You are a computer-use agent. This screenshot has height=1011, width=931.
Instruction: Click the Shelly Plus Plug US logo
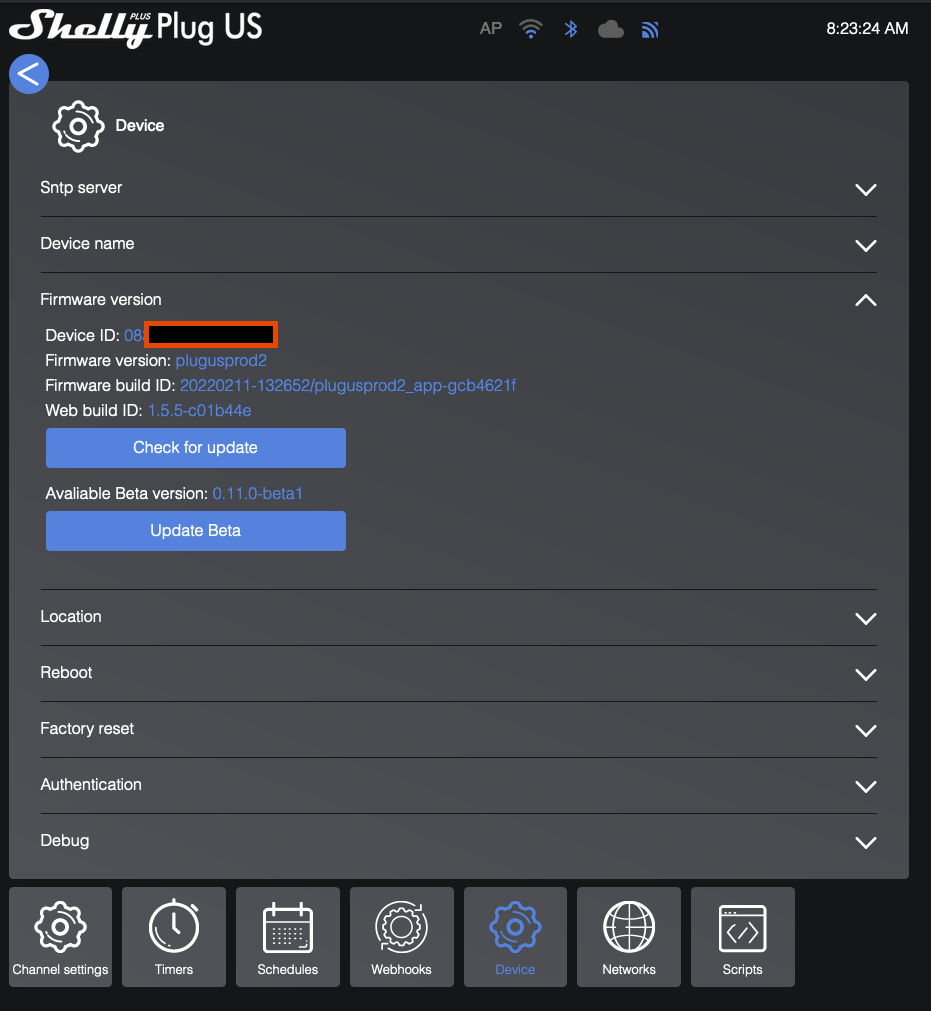coord(136,28)
